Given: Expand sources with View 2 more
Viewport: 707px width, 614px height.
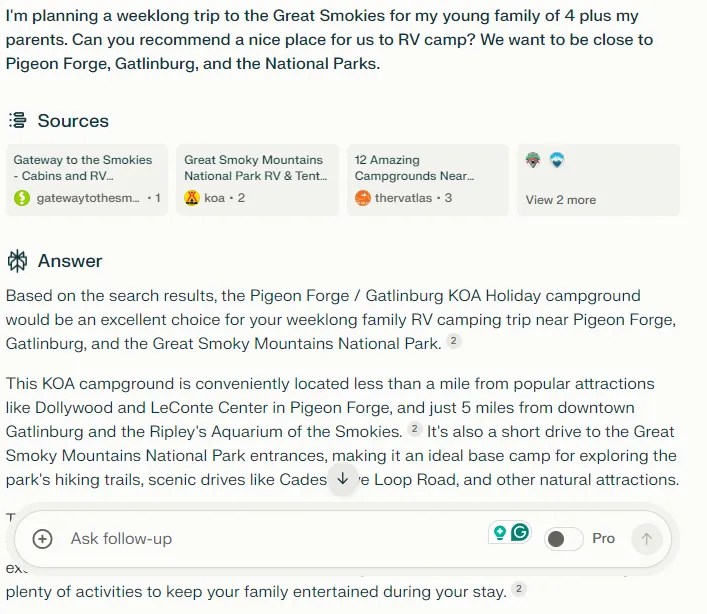Looking at the screenshot, I should click(561, 199).
